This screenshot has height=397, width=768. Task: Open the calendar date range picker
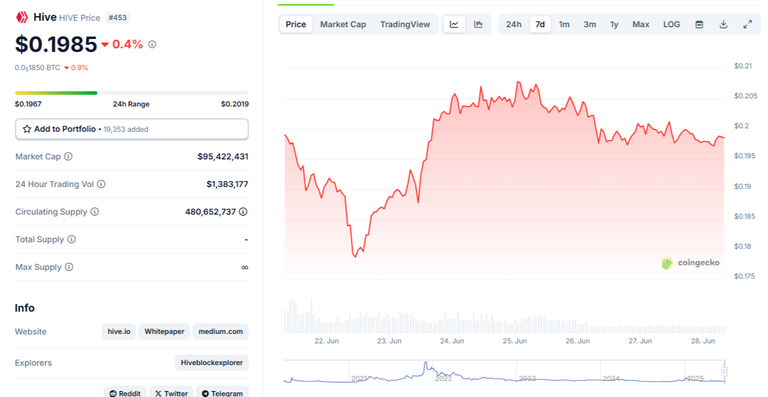699,24
